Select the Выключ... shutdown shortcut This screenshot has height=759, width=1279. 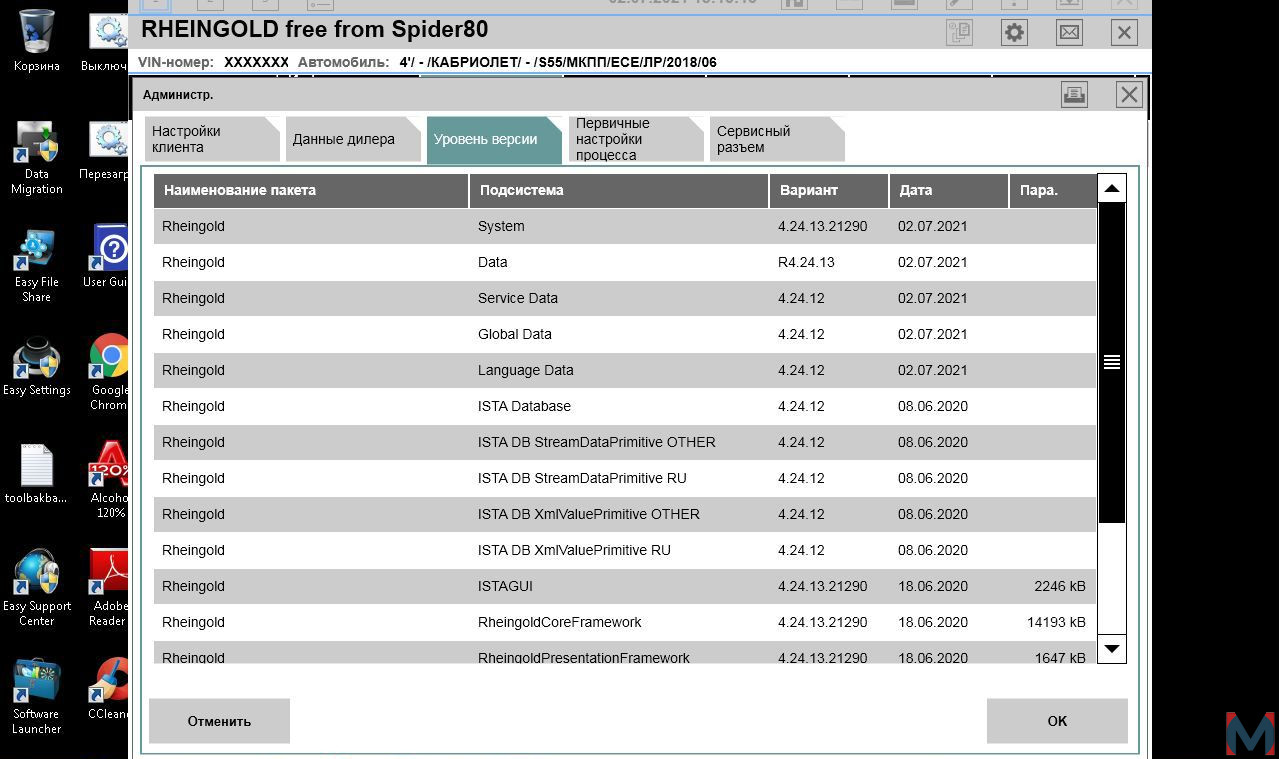coord(106,43)
